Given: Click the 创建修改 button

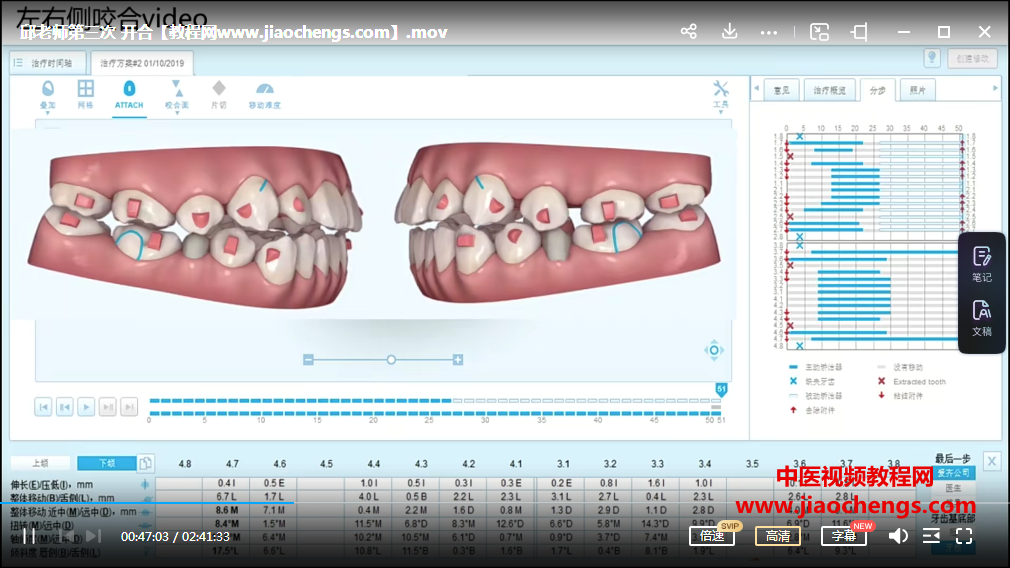Looking at the screenshot, I should 972,59.
